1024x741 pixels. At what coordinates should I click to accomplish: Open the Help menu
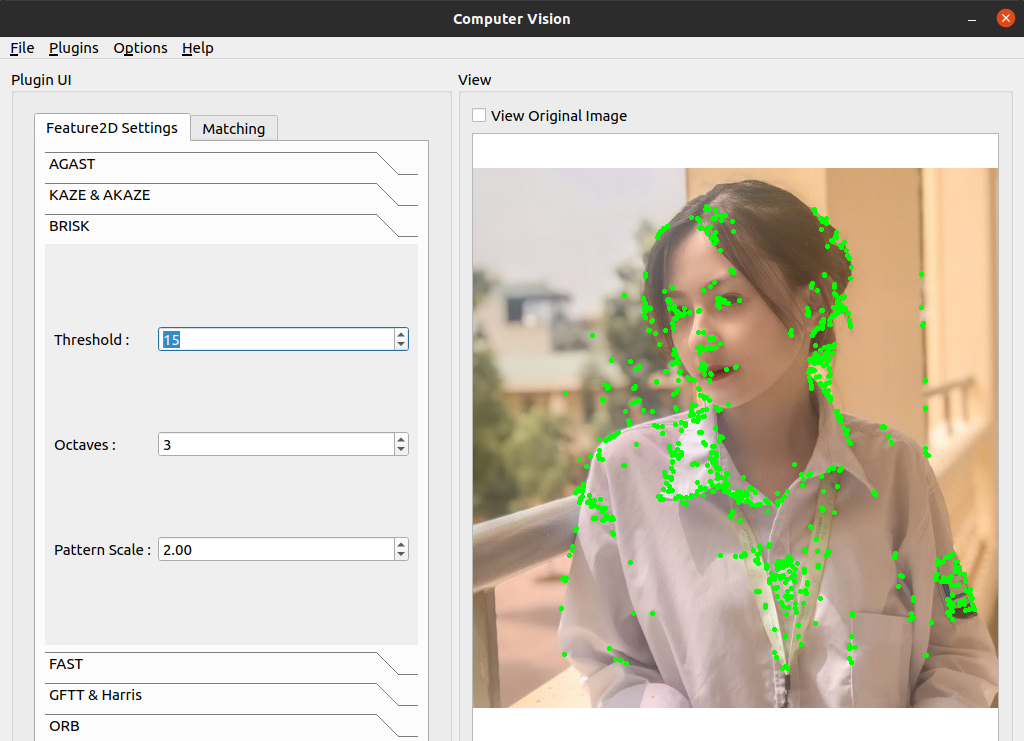coord(198,48)
